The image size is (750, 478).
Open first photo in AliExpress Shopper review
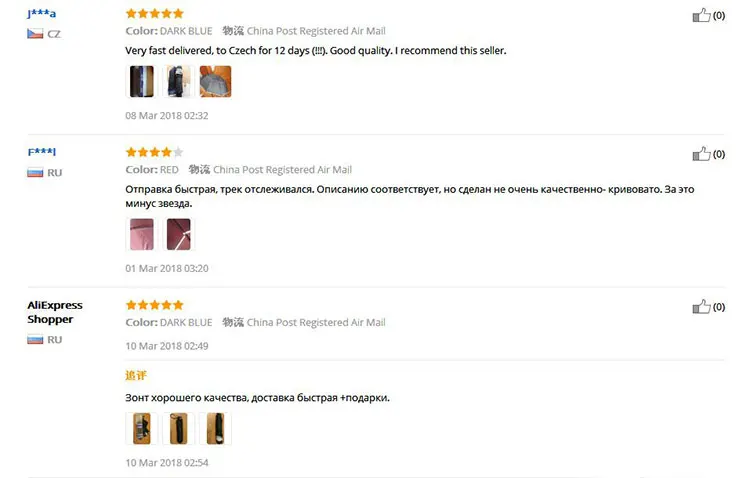[142, 429]
